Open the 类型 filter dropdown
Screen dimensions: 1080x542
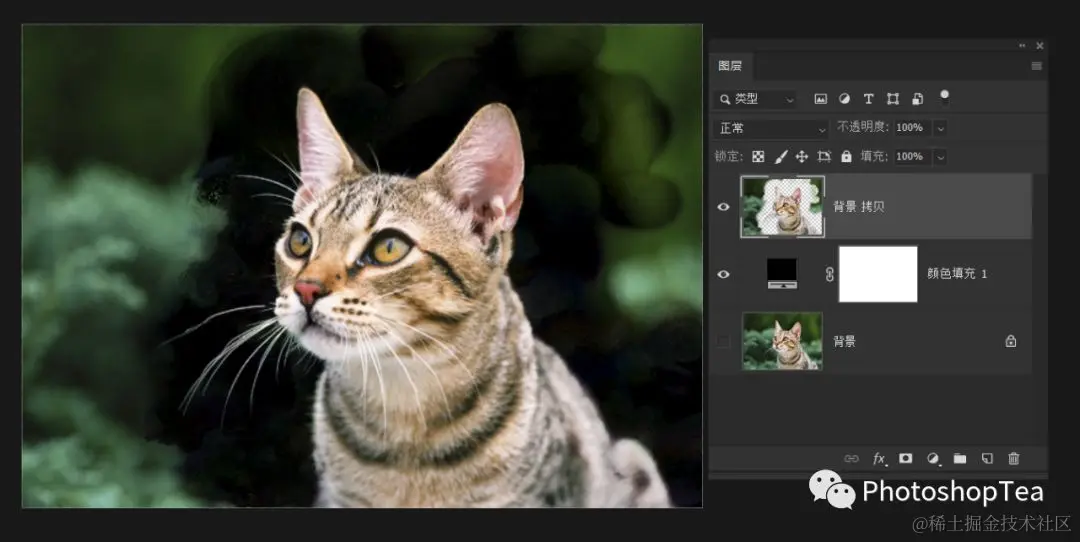[x=756, y=99]
